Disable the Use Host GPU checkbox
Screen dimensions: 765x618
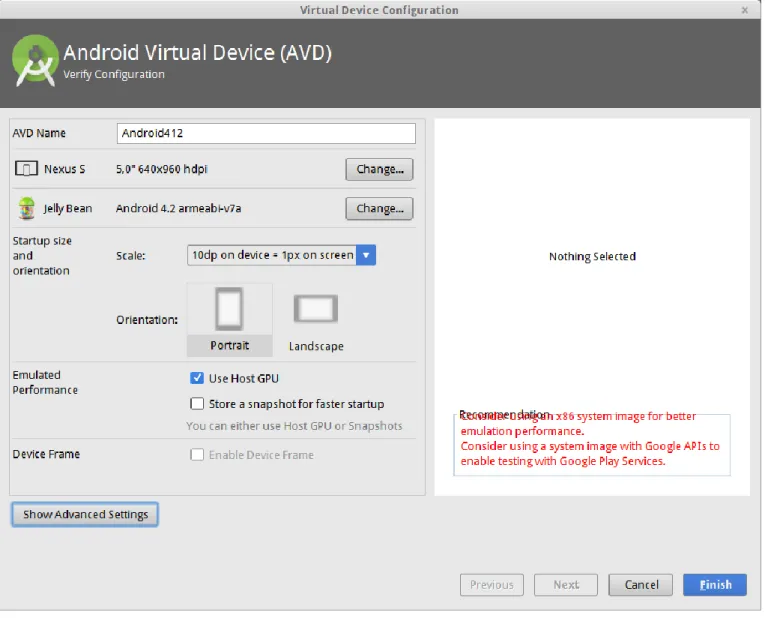point(197,378)
